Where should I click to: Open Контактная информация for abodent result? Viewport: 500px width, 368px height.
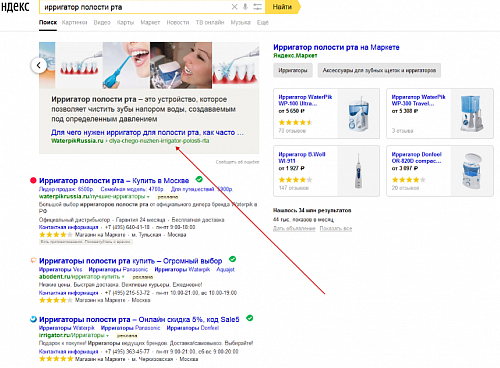[68, 293]
